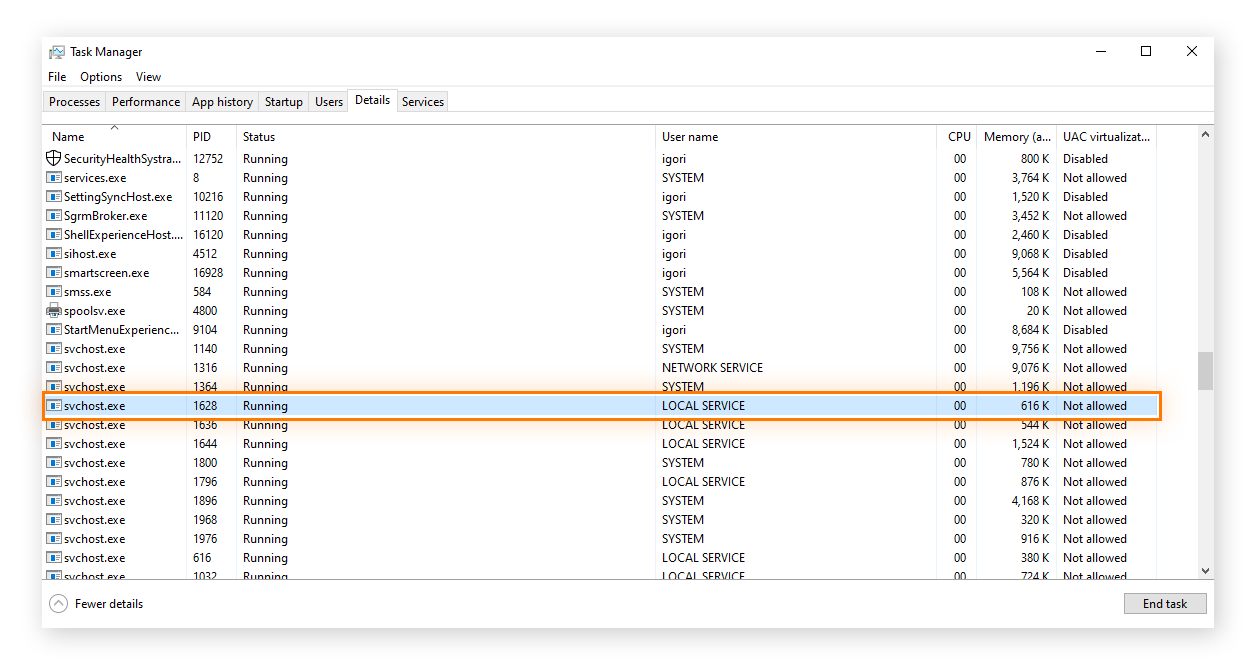This screenshot has width=1253, height=666.
Task: Click icon of svchost.exe with PID 616
Action: click(54, 557)
